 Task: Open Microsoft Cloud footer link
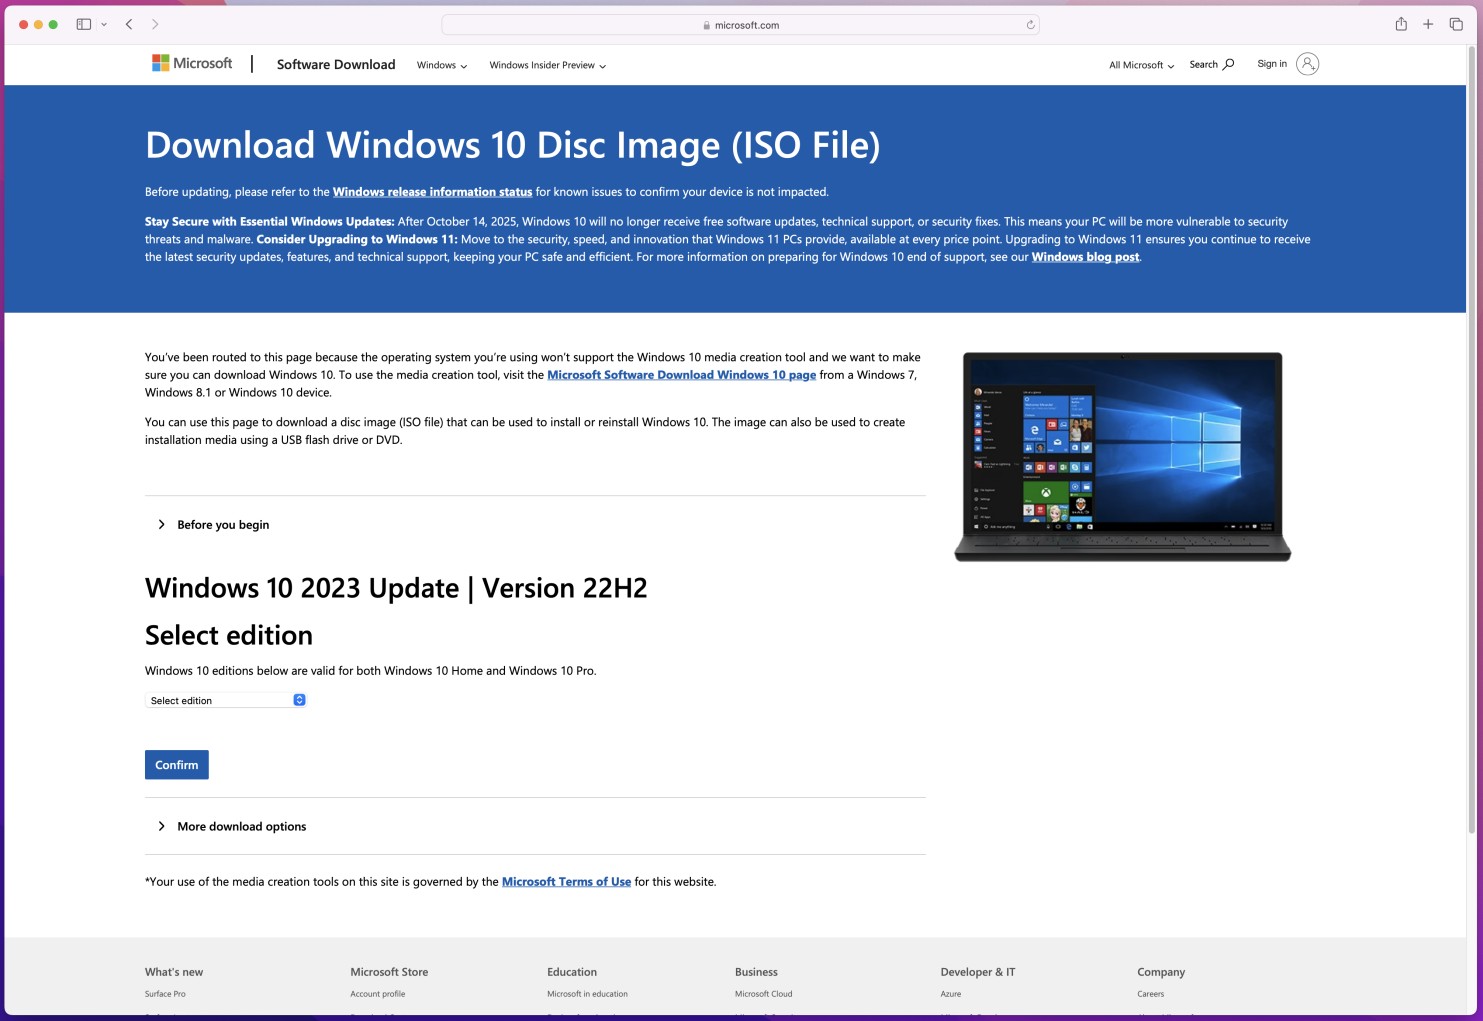tap(763, 994)
